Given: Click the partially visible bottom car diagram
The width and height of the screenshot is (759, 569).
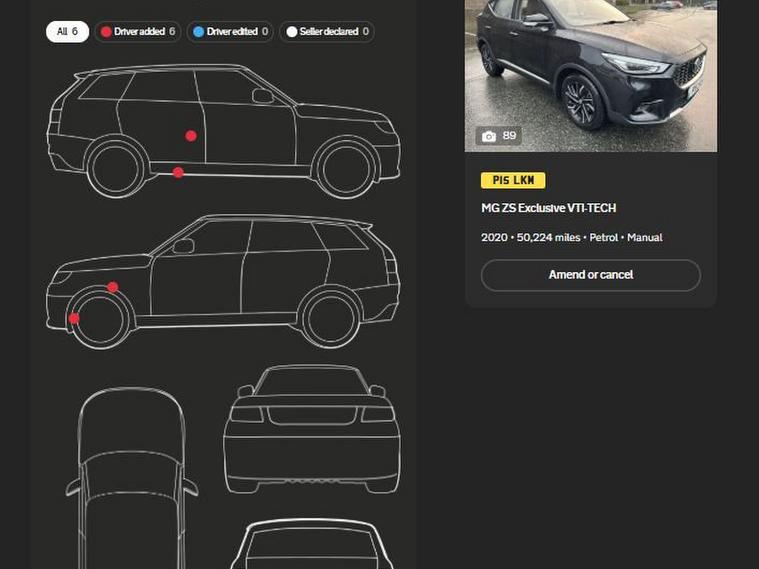Looking at the screenshot, I should (x=311, y=545).
